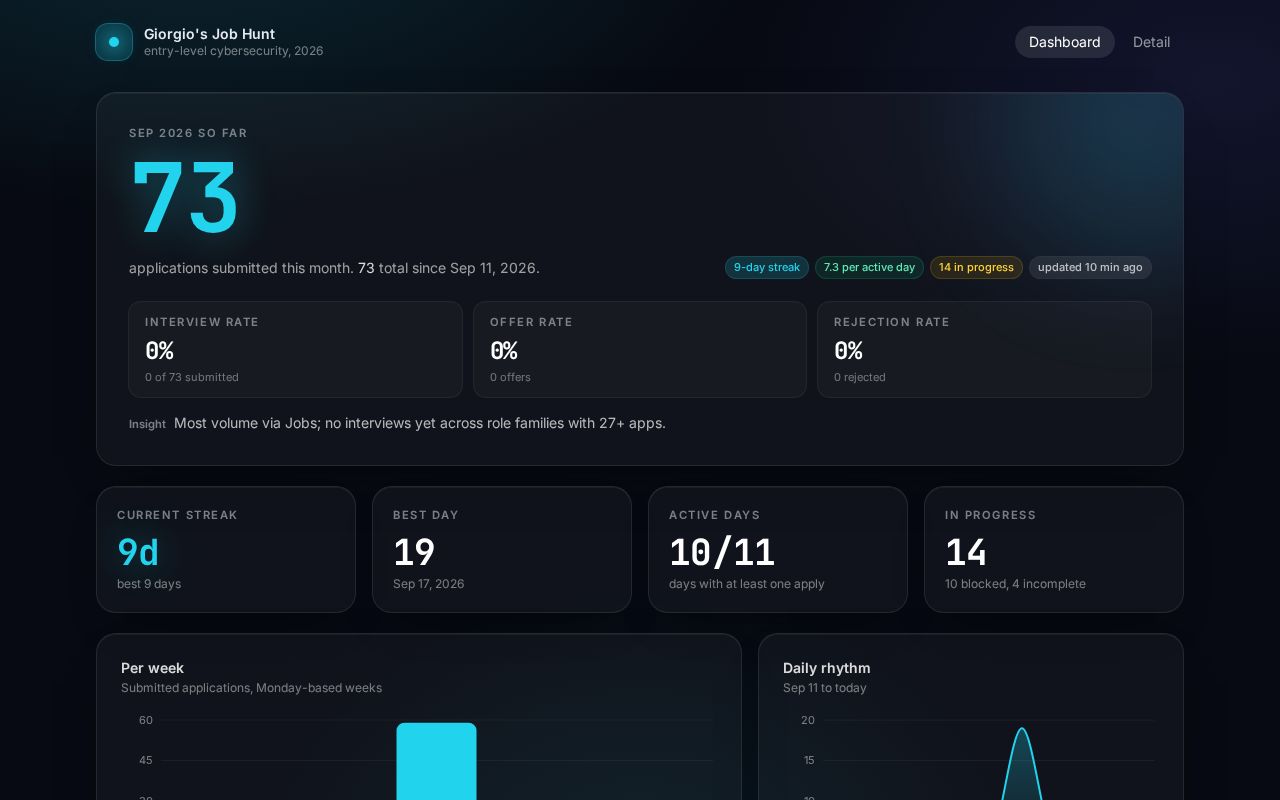This screenshot has height=800, width=1280.
Task: Click the days with at least one apply text
Action: [x=747, y=584]
